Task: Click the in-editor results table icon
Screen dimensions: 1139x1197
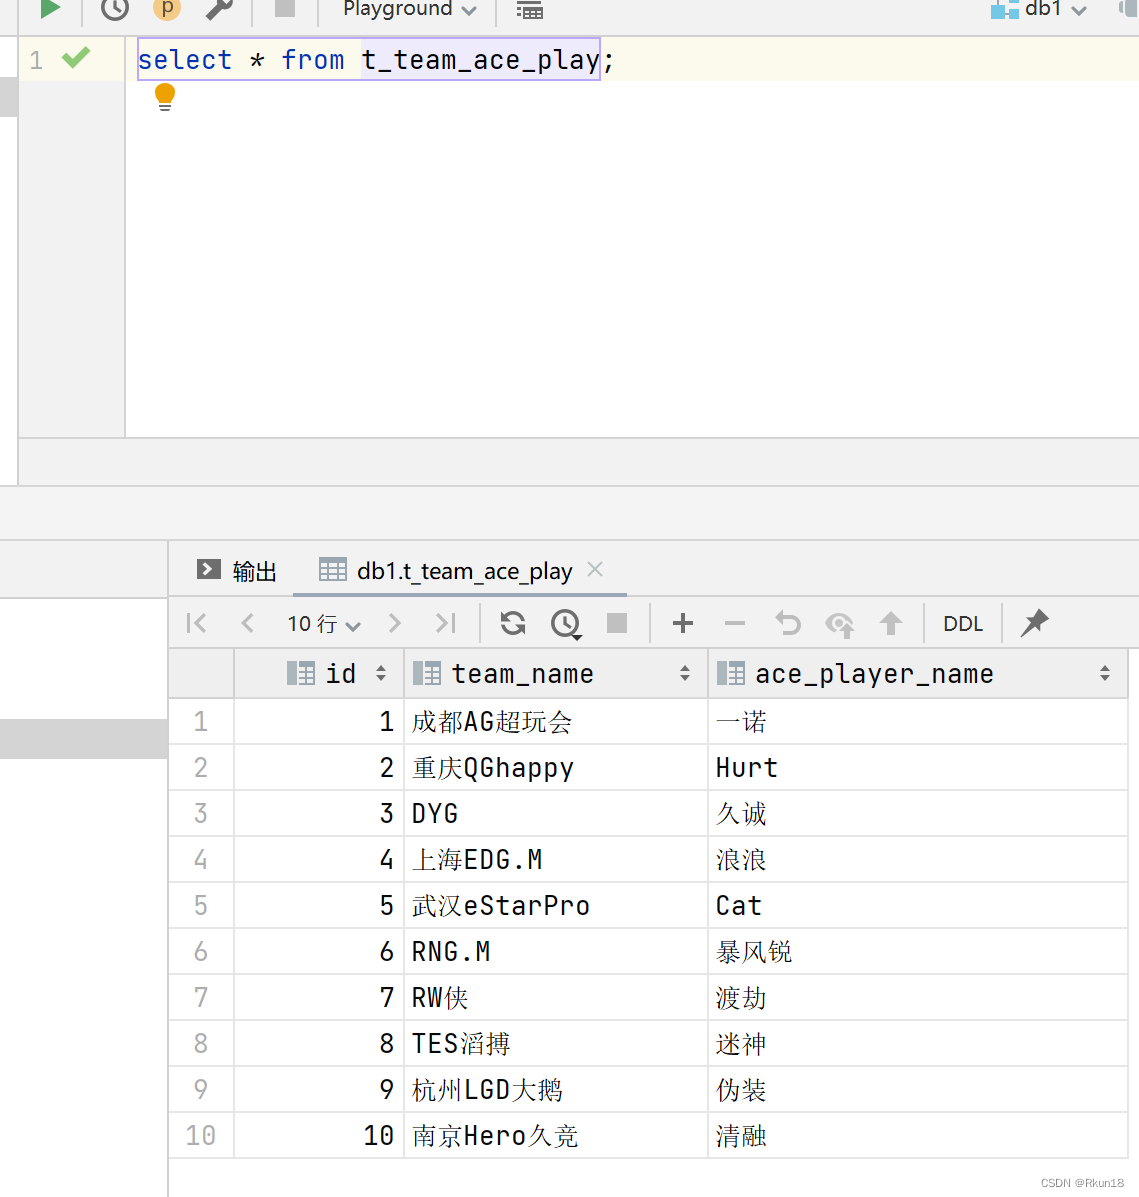Action: 529,10
